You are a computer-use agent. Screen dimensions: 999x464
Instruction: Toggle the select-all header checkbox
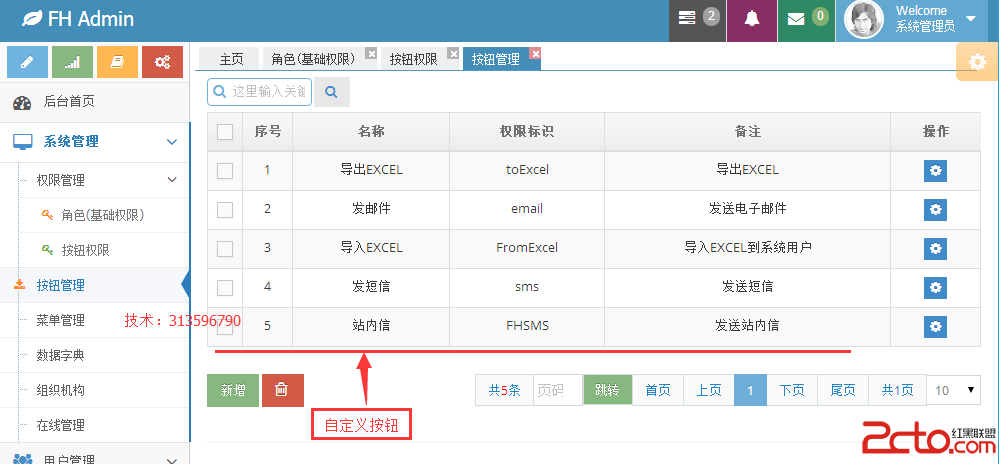point(225,132)
